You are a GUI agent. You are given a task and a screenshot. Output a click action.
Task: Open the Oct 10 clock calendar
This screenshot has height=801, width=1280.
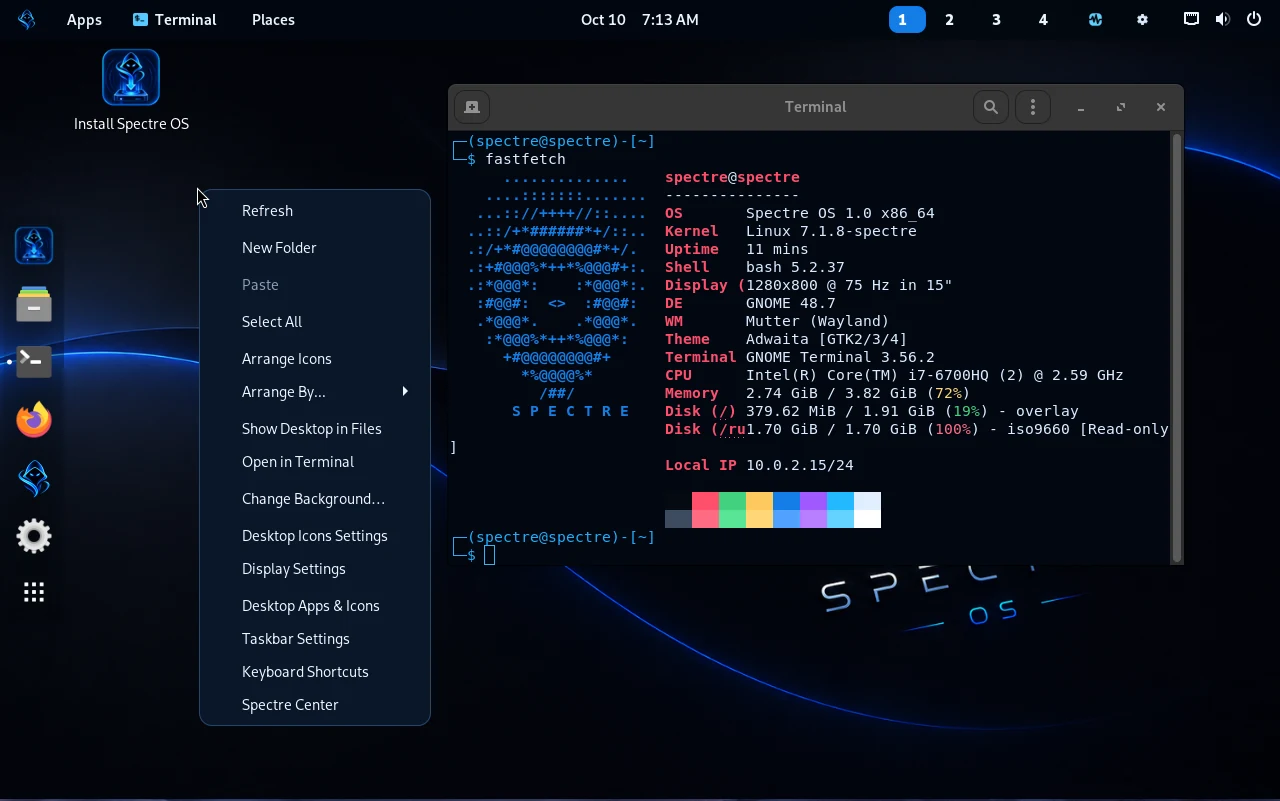point(639,19)
